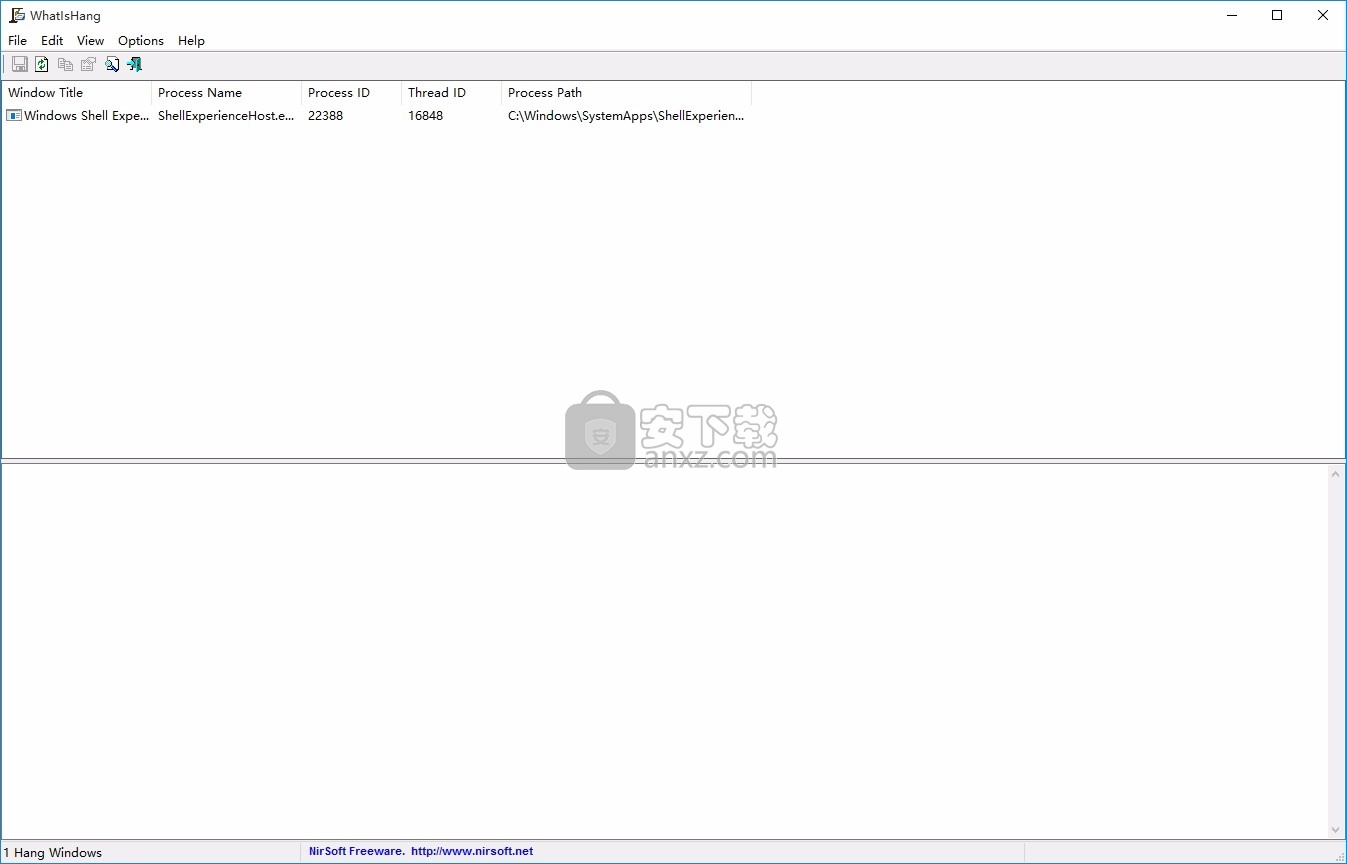Open the Options menu

click(x=141, y=41)
